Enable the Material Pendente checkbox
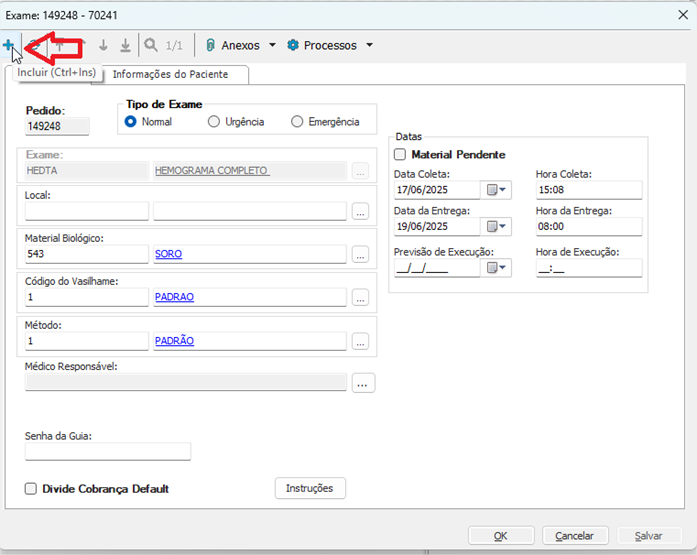Screen dimensions: 697x555 tap(401, 155)
